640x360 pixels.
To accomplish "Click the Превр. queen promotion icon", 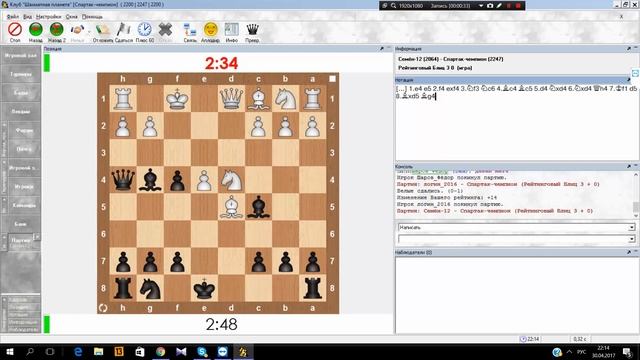I will (252, 30).
